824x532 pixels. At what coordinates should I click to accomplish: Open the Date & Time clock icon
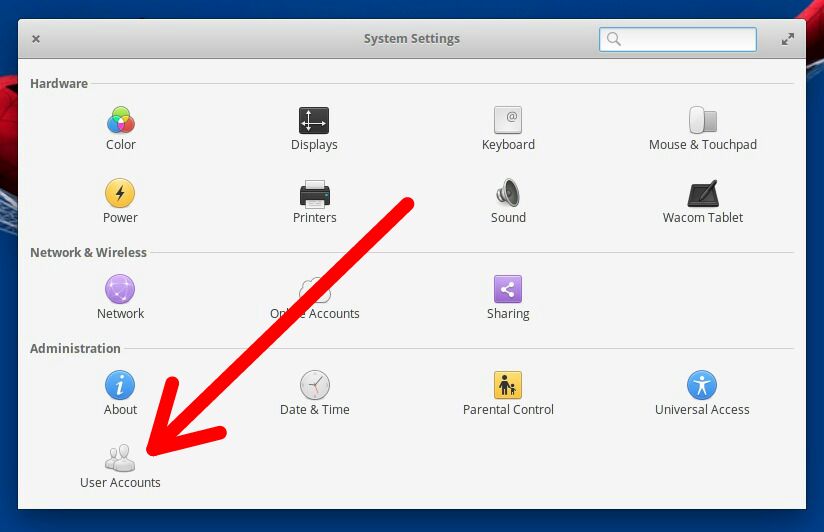pyautogui.click(x=315, y=385)
